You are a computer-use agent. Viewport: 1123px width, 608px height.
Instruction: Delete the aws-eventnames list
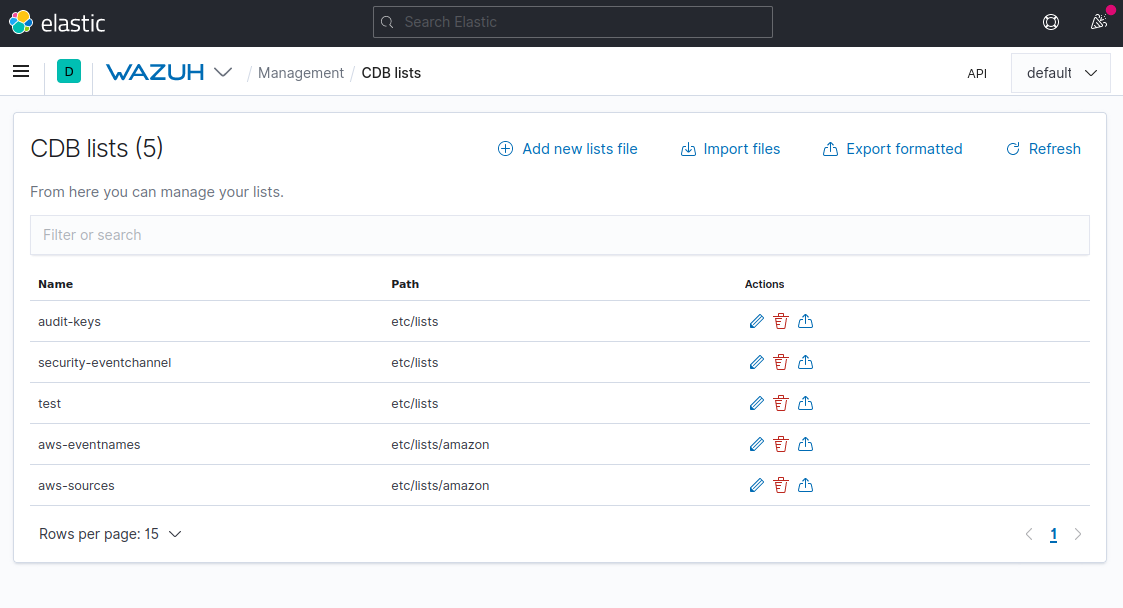click(x=781, y=444)
